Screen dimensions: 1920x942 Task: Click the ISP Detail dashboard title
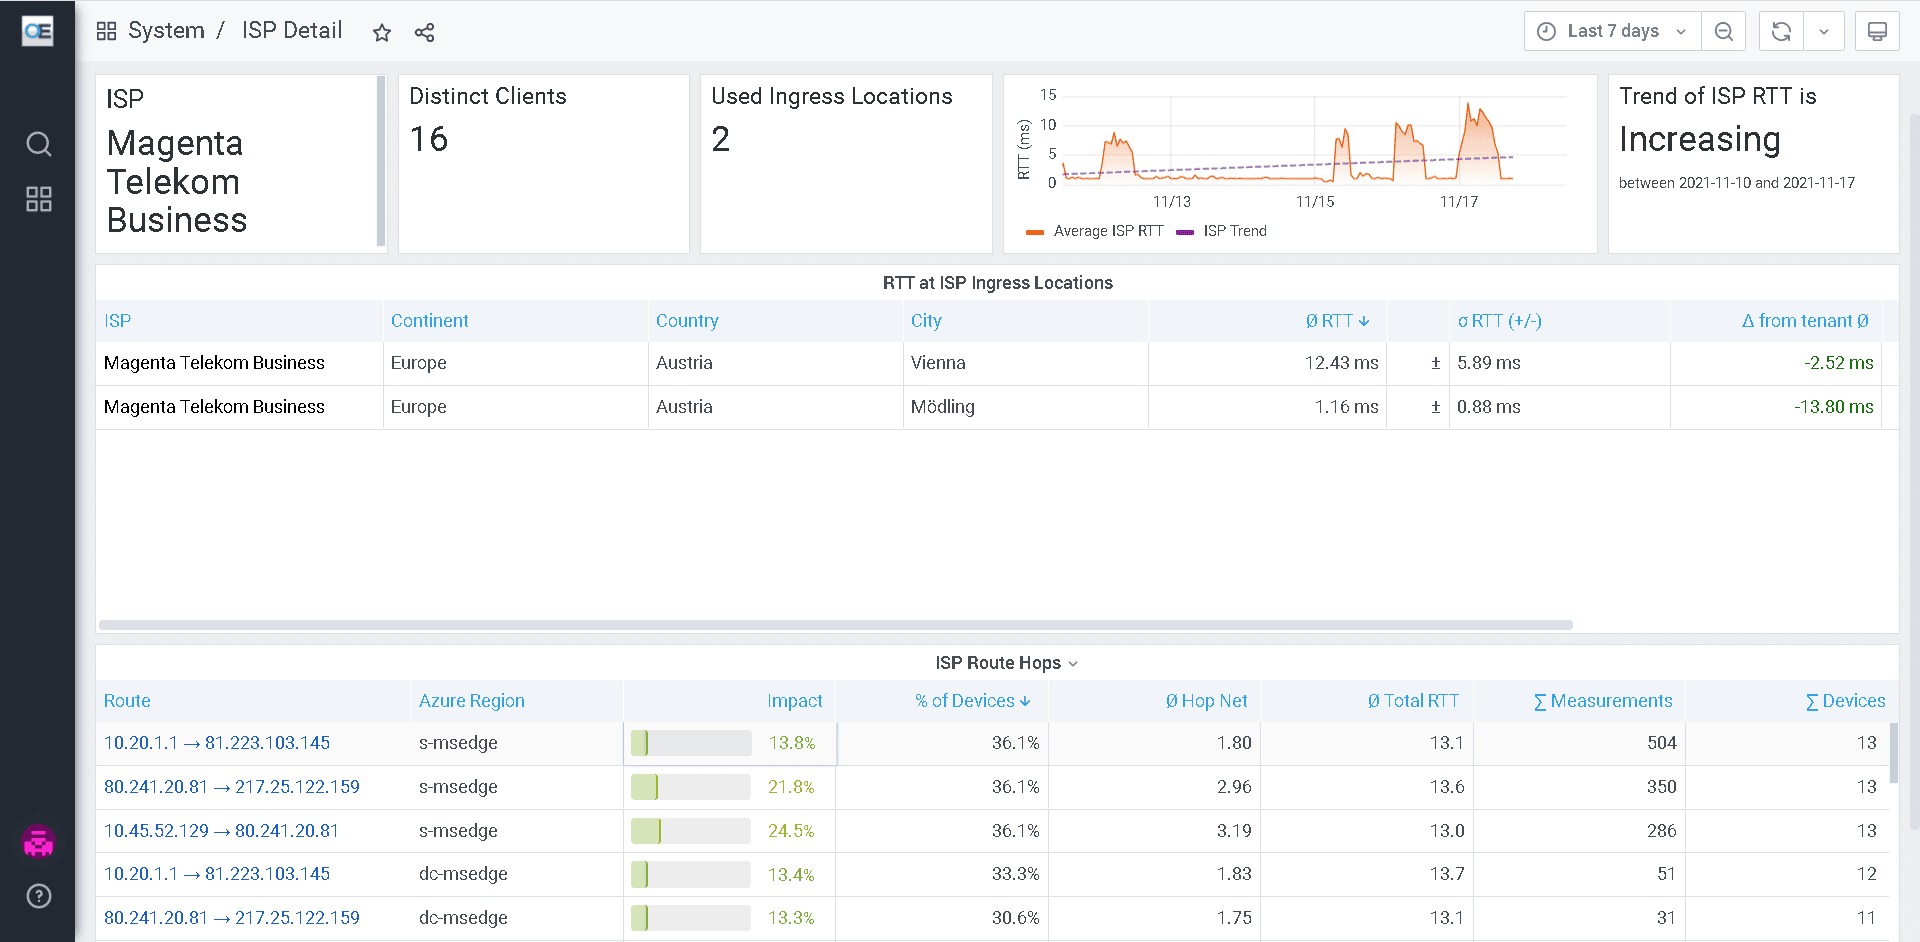(292, 31)
